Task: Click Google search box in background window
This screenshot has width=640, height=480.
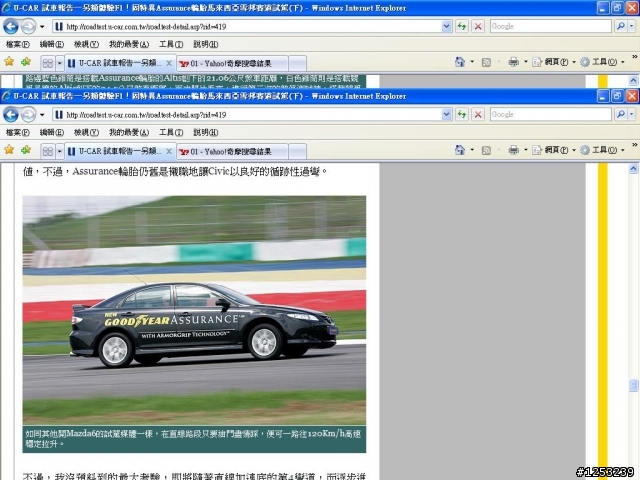Action: pyautogui.click(x=551, y=27)
